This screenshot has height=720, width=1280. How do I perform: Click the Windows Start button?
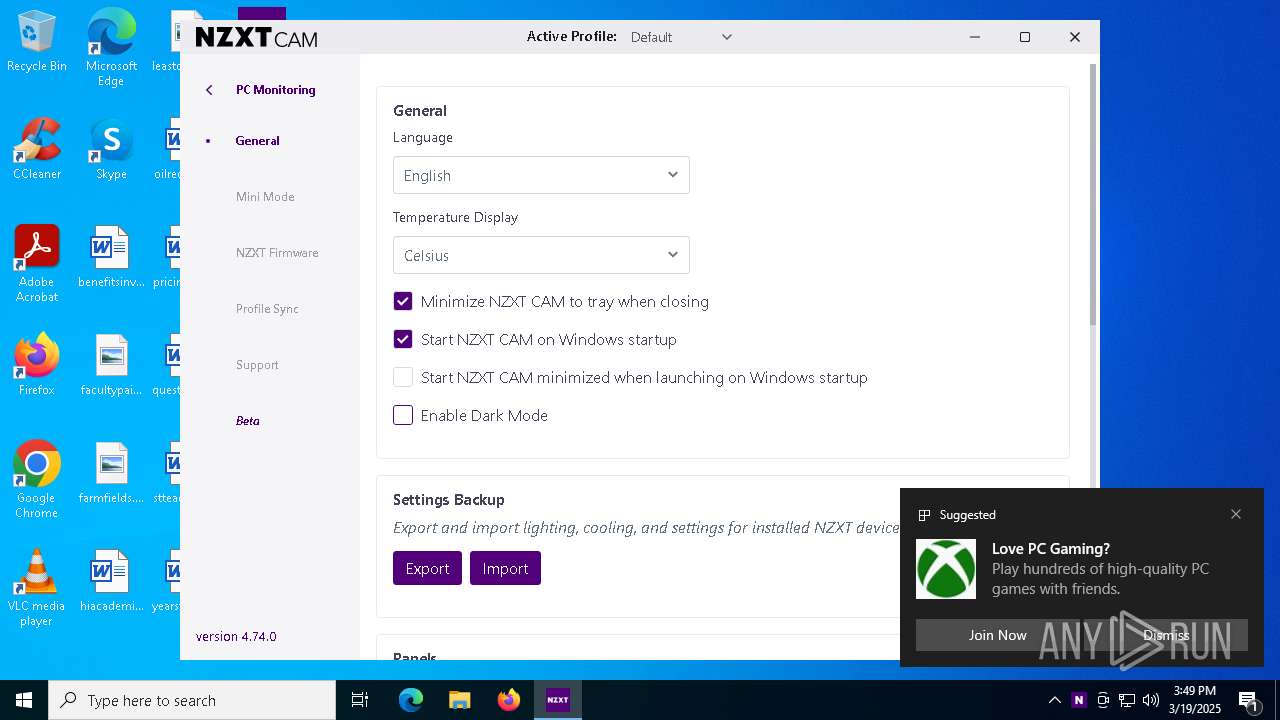point(24,700)
